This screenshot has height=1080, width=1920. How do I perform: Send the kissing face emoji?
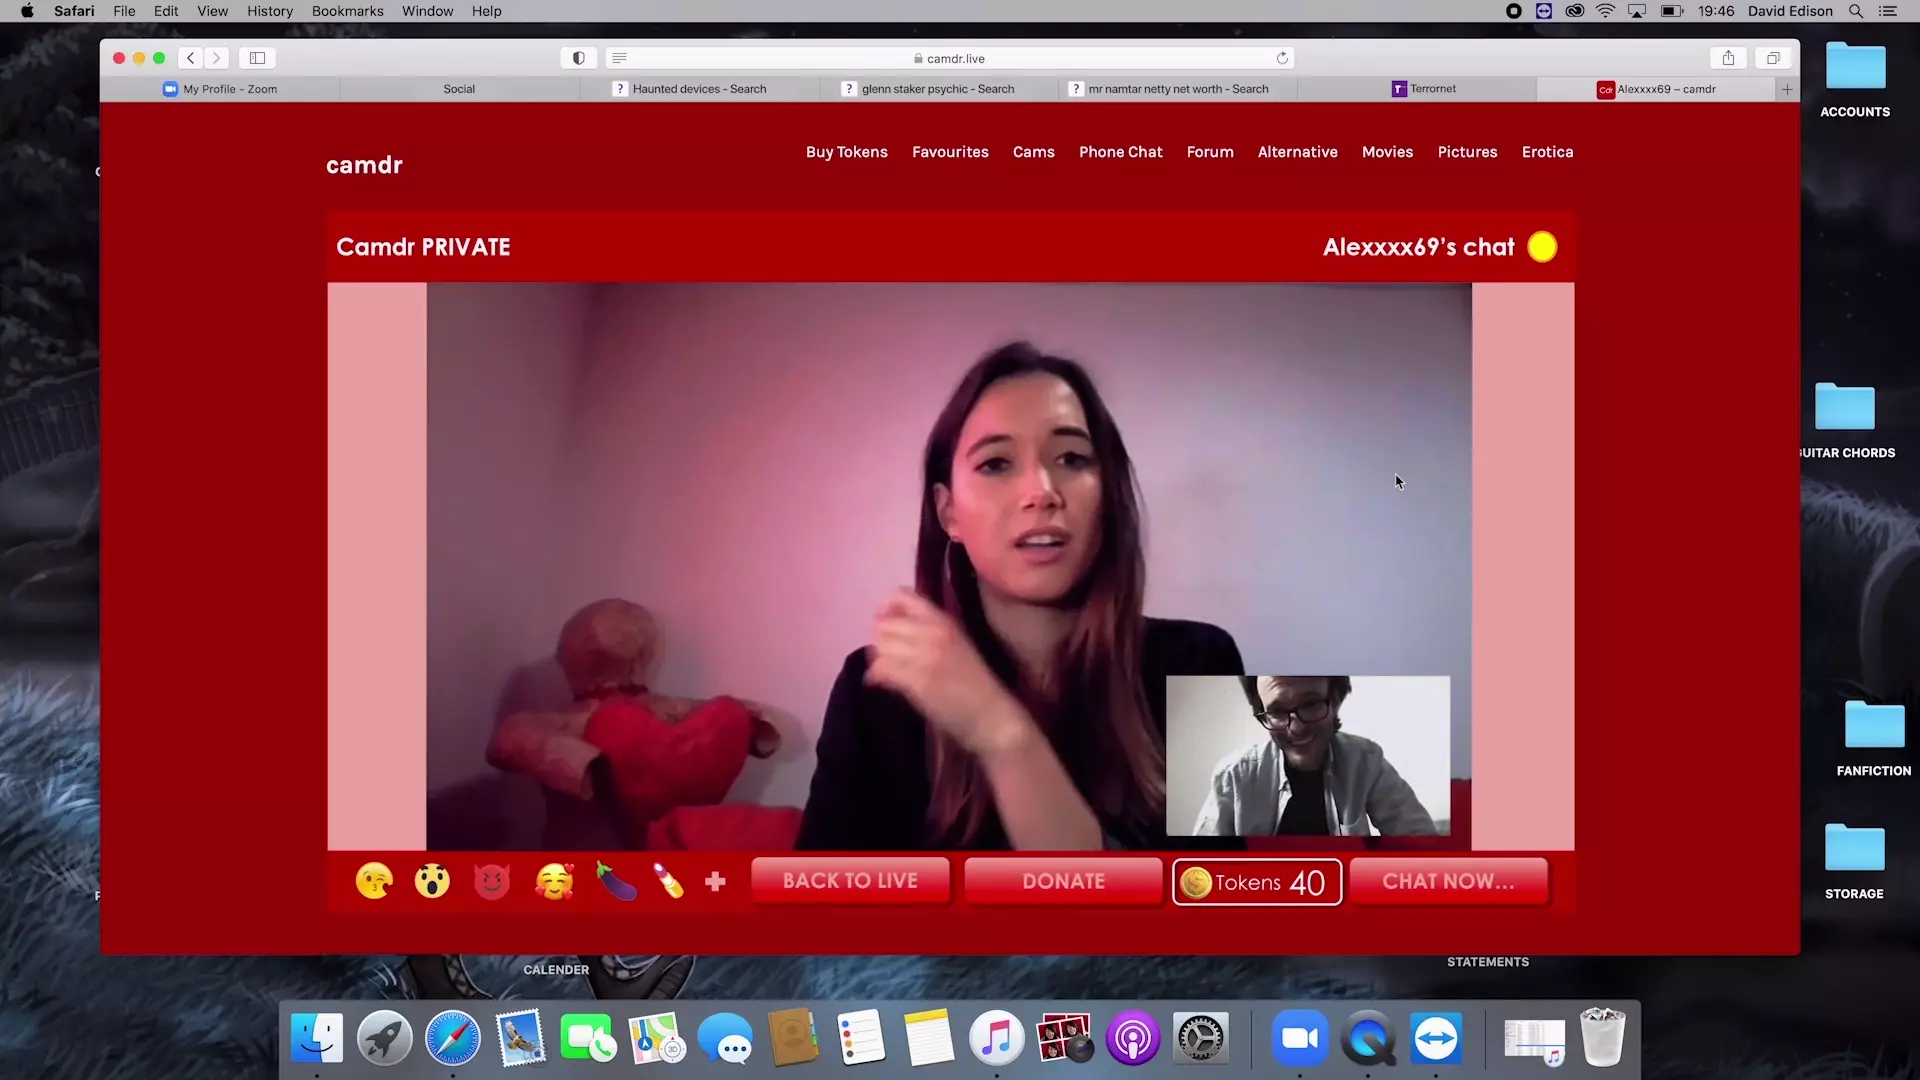[x=374, y=881]
